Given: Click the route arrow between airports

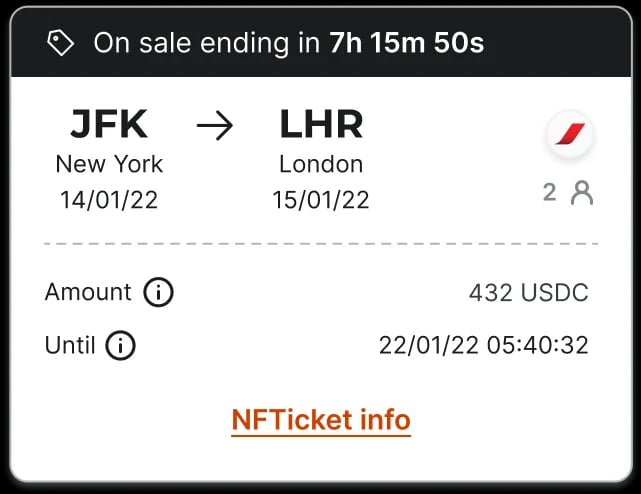Looking at the screenshot, I should coord(214,126).
